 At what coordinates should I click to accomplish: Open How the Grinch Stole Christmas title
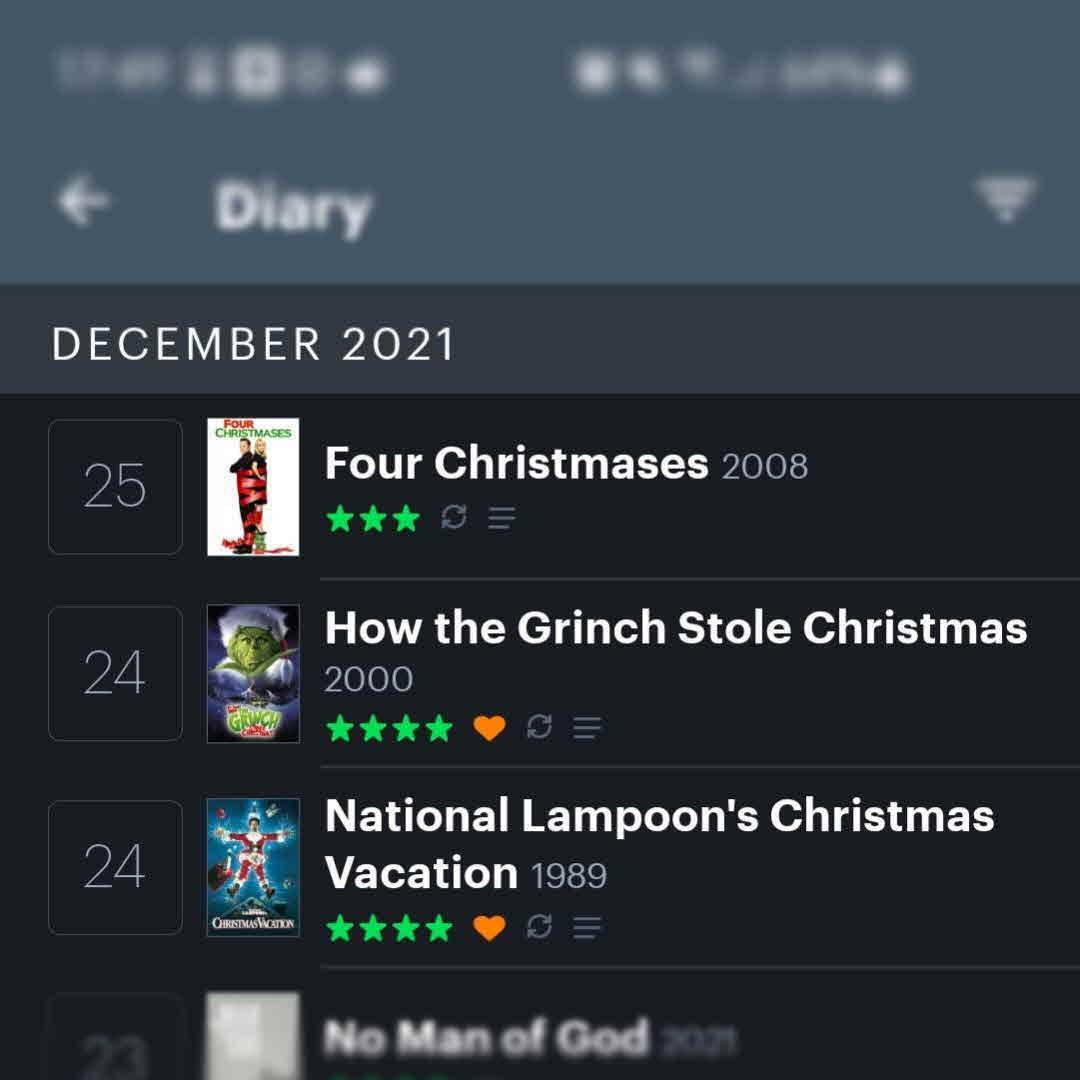click(676, 628)
